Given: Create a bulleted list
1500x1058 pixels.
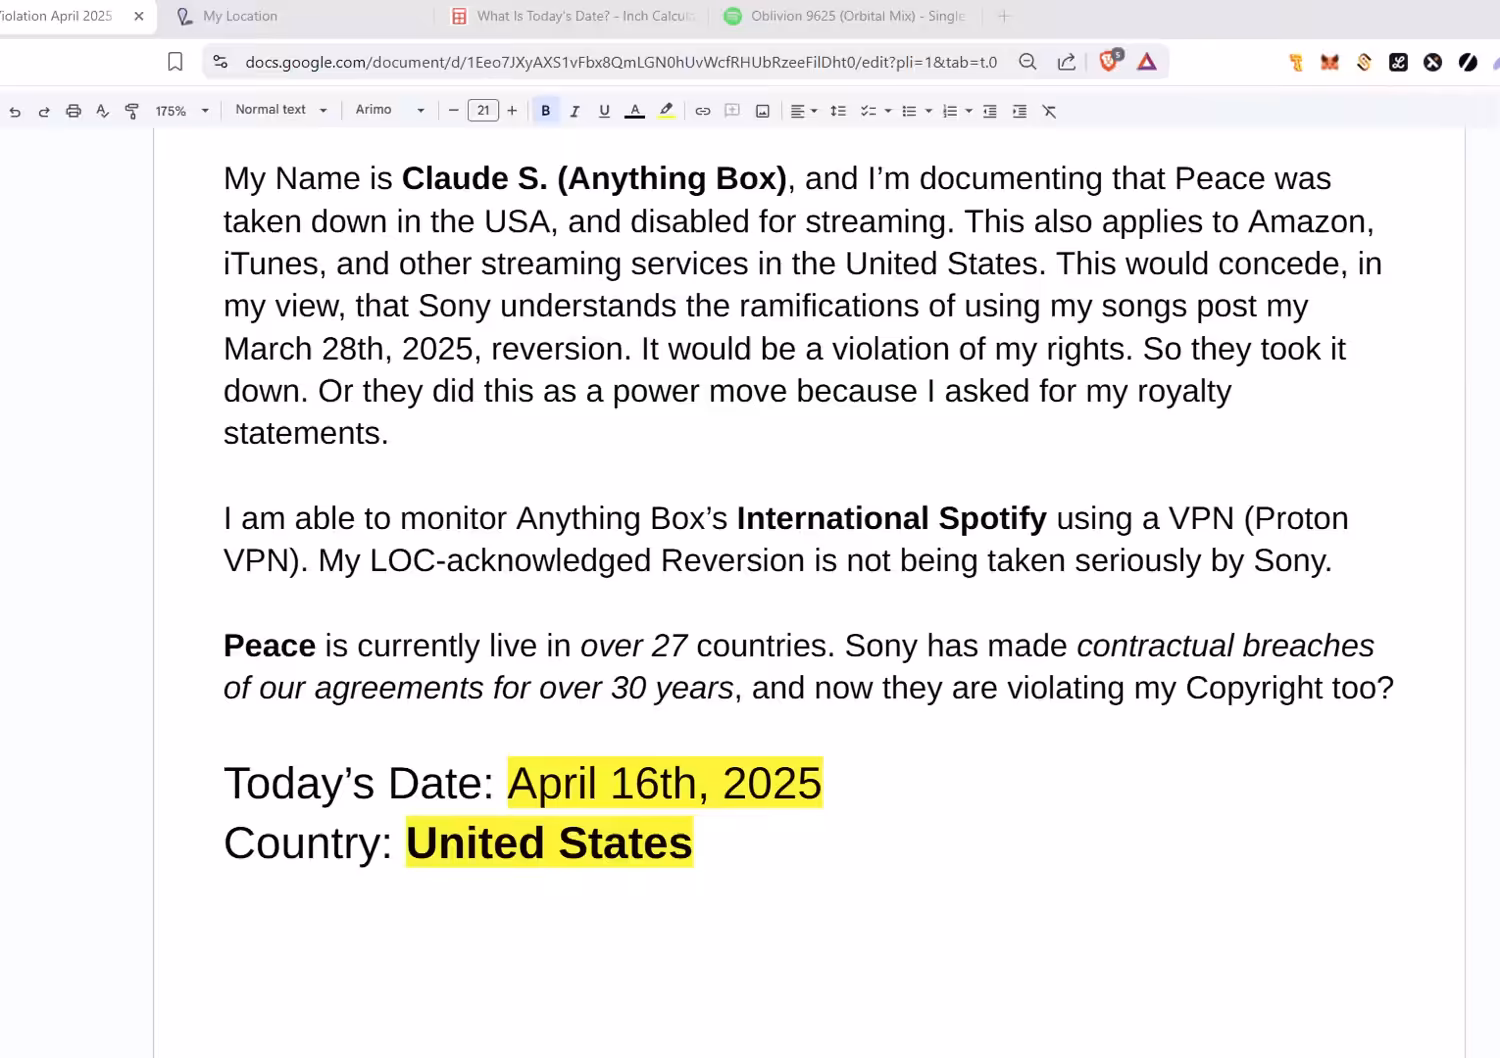Looking at the screenshot, I should point(909,111).
